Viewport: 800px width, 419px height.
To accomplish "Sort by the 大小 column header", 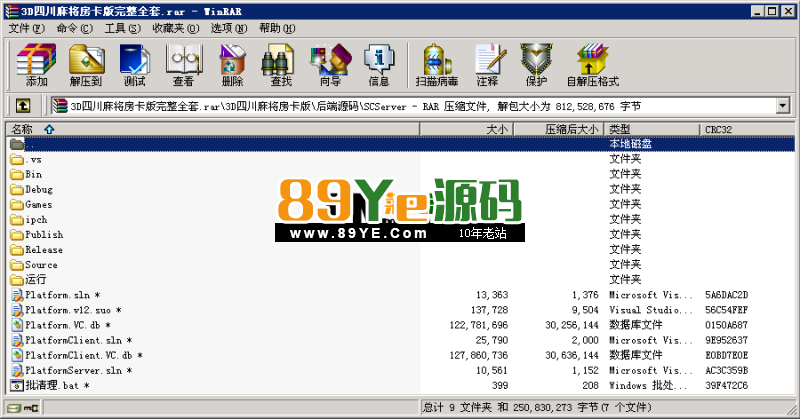I will 466,129.
